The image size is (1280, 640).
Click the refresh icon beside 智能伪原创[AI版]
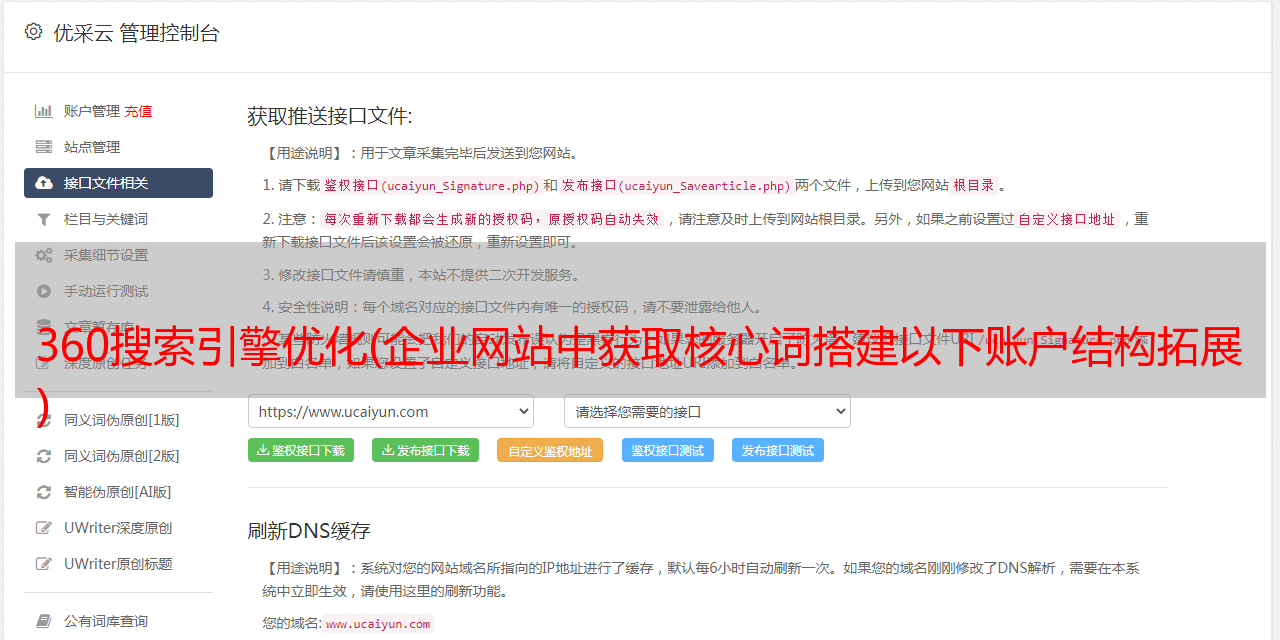[x=44, y=492]
